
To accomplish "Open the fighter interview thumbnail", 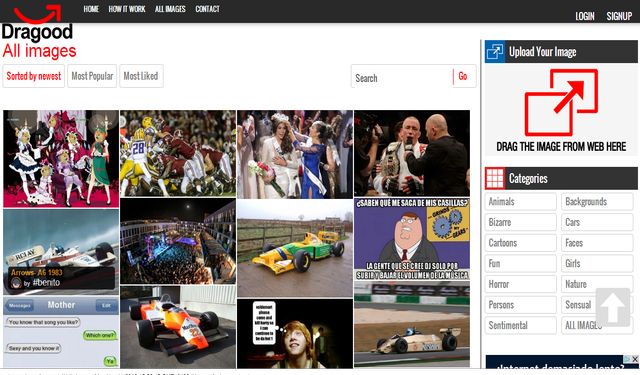I will (x=412, y=153).
